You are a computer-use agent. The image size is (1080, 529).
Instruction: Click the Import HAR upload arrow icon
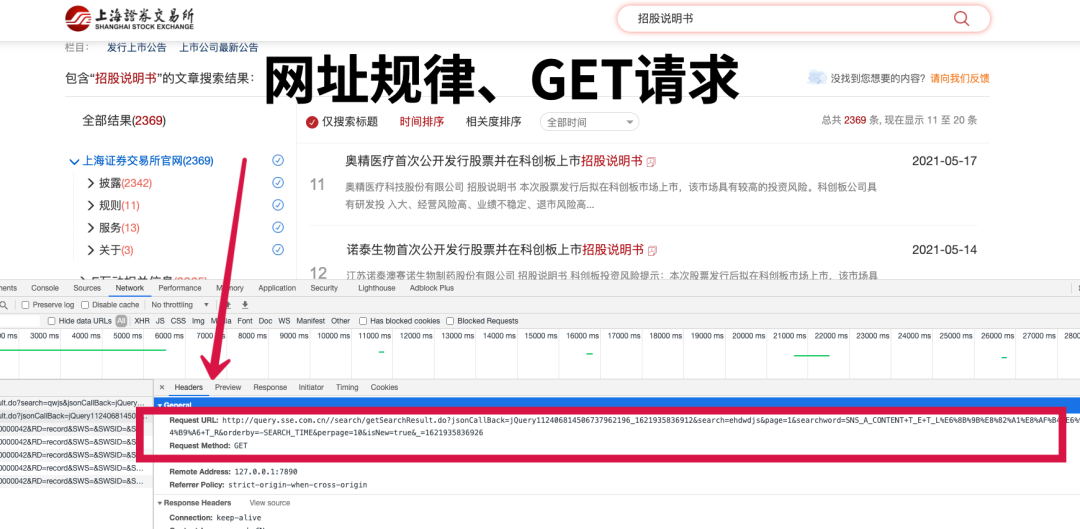pyautogui.click(x=229, y=304)
